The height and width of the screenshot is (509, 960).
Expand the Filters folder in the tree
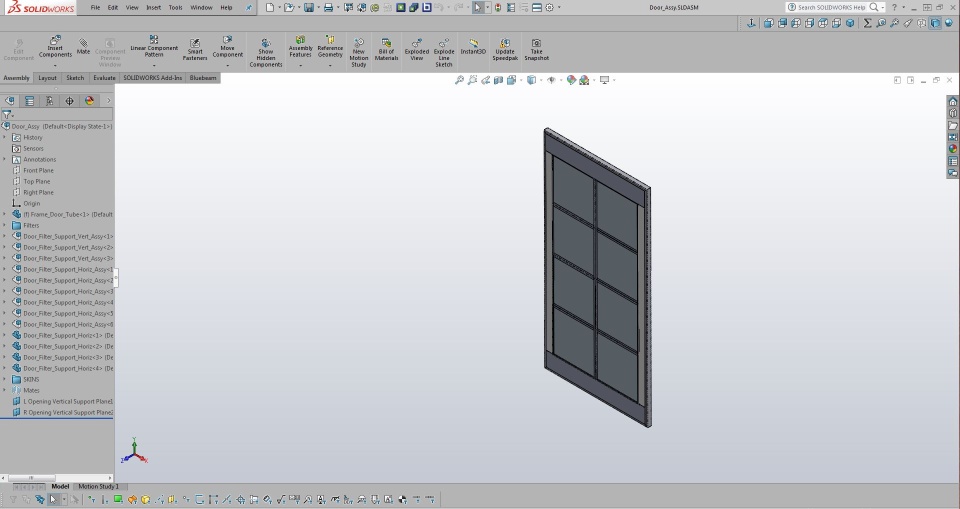tap(4, 225)
